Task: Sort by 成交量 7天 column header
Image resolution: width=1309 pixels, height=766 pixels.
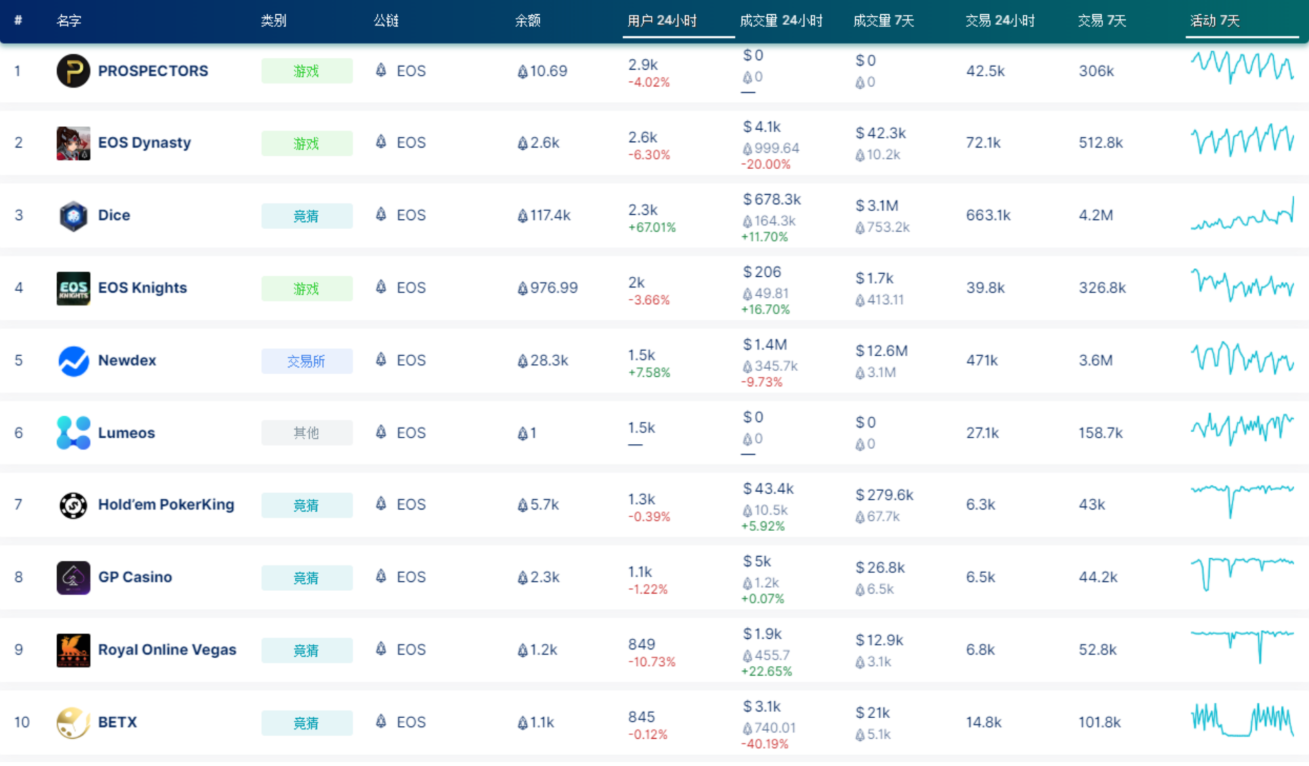Action: pos(884,21)
